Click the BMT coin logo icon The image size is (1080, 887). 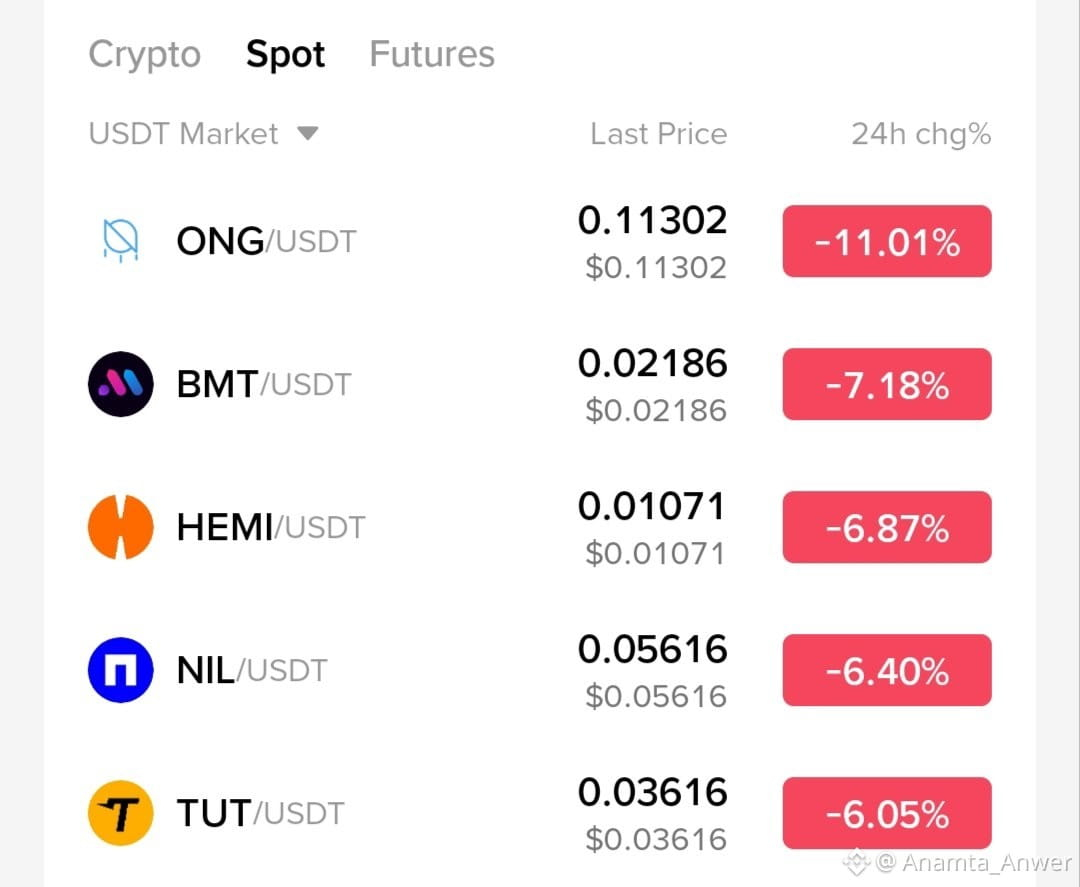point(121,384)
